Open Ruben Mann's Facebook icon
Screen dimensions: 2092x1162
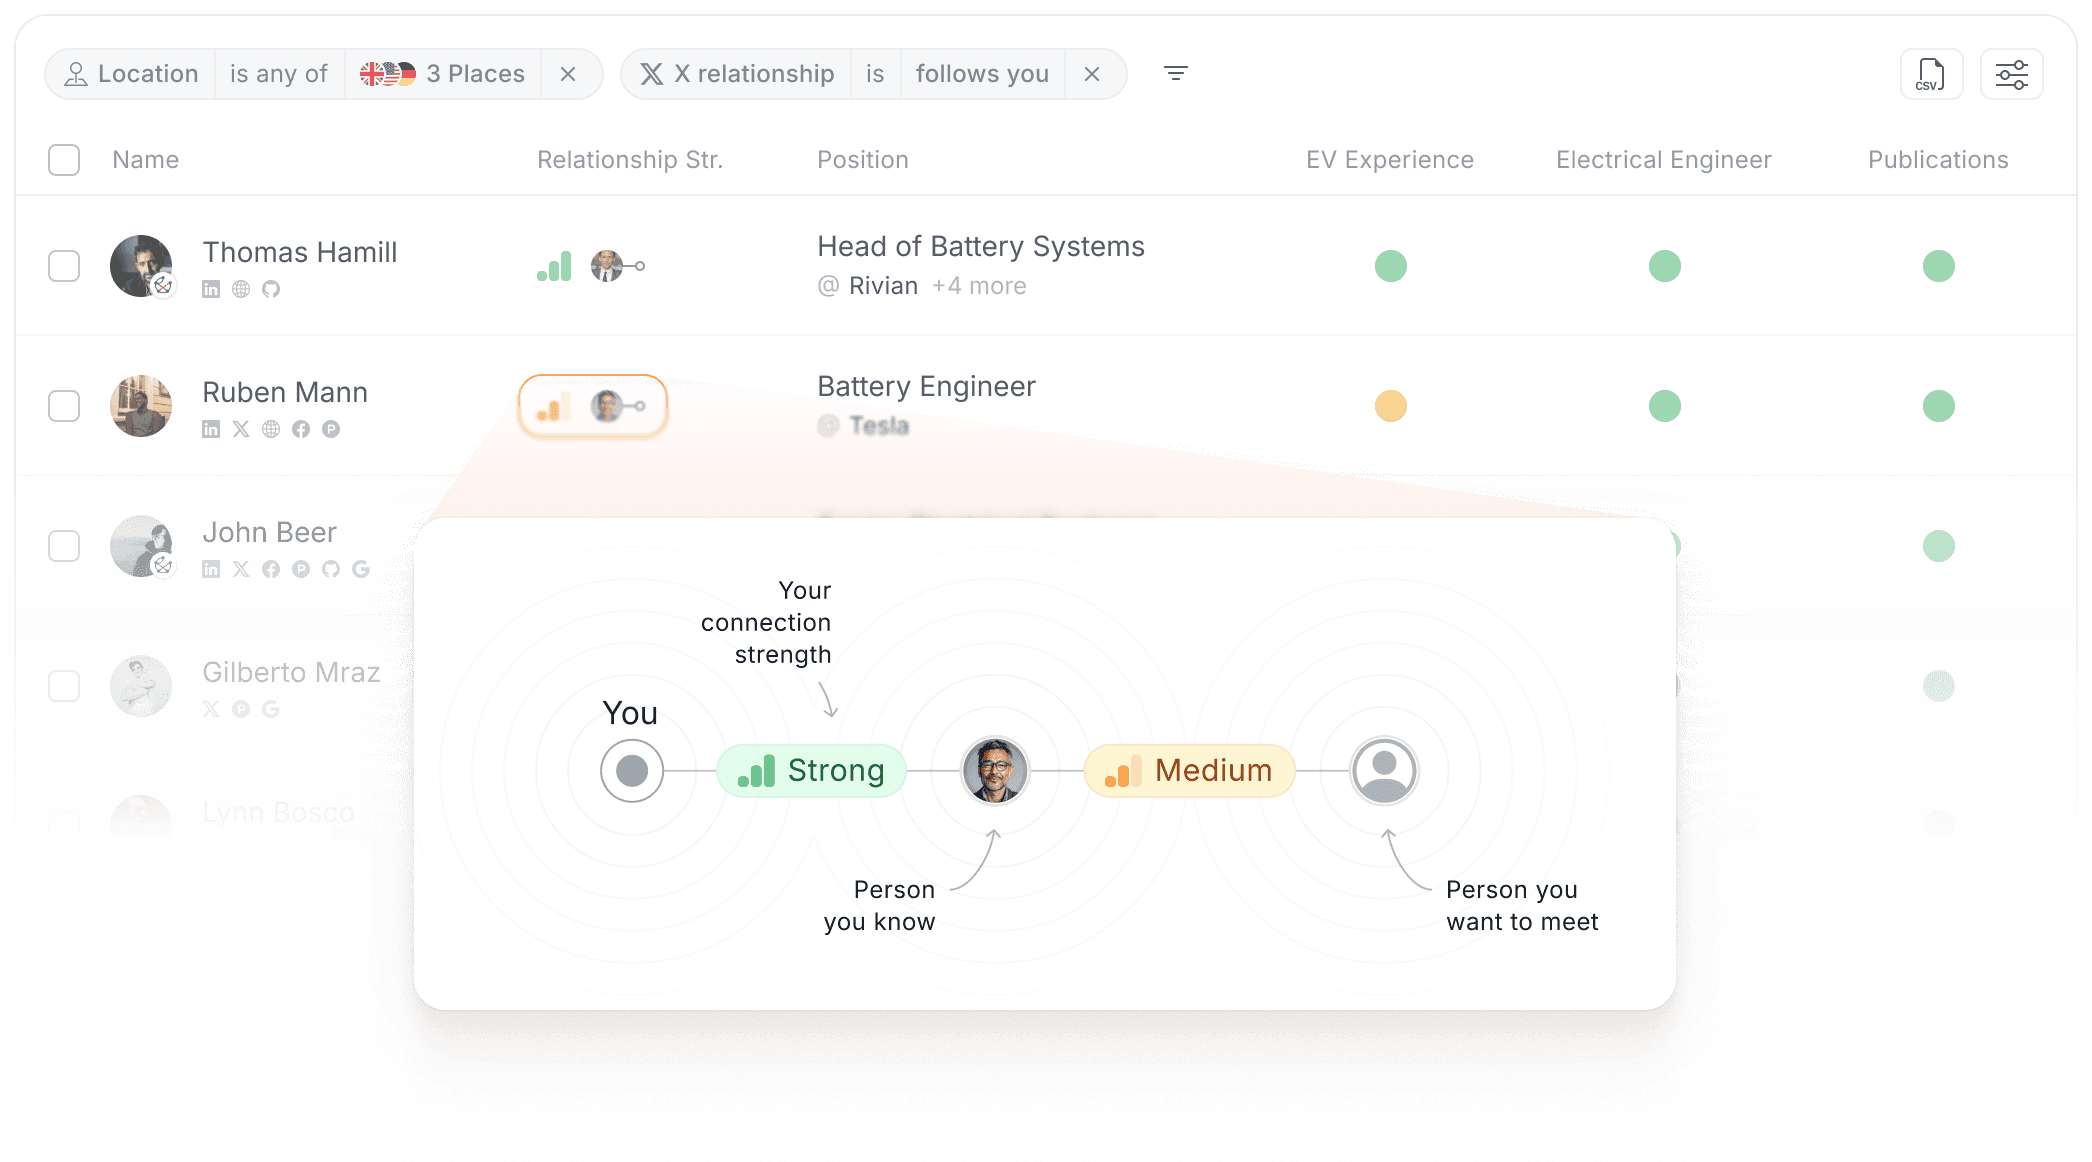301,429
